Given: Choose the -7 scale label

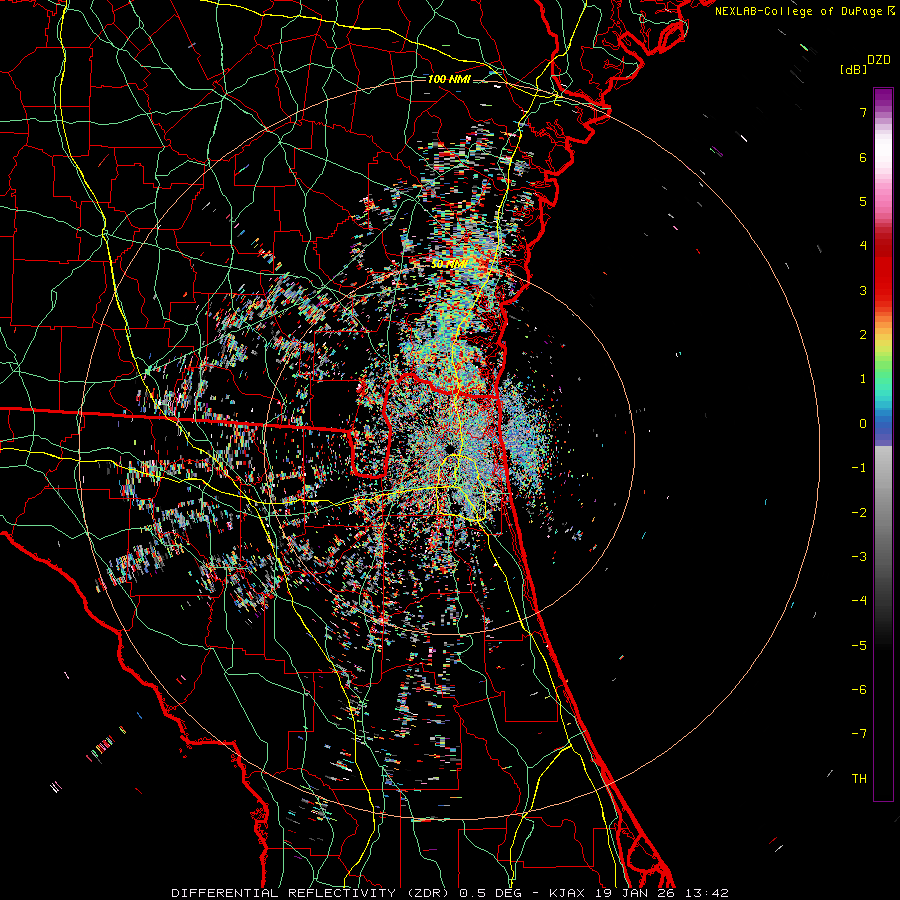Looking at the screenshot, I should pos(859,734).
